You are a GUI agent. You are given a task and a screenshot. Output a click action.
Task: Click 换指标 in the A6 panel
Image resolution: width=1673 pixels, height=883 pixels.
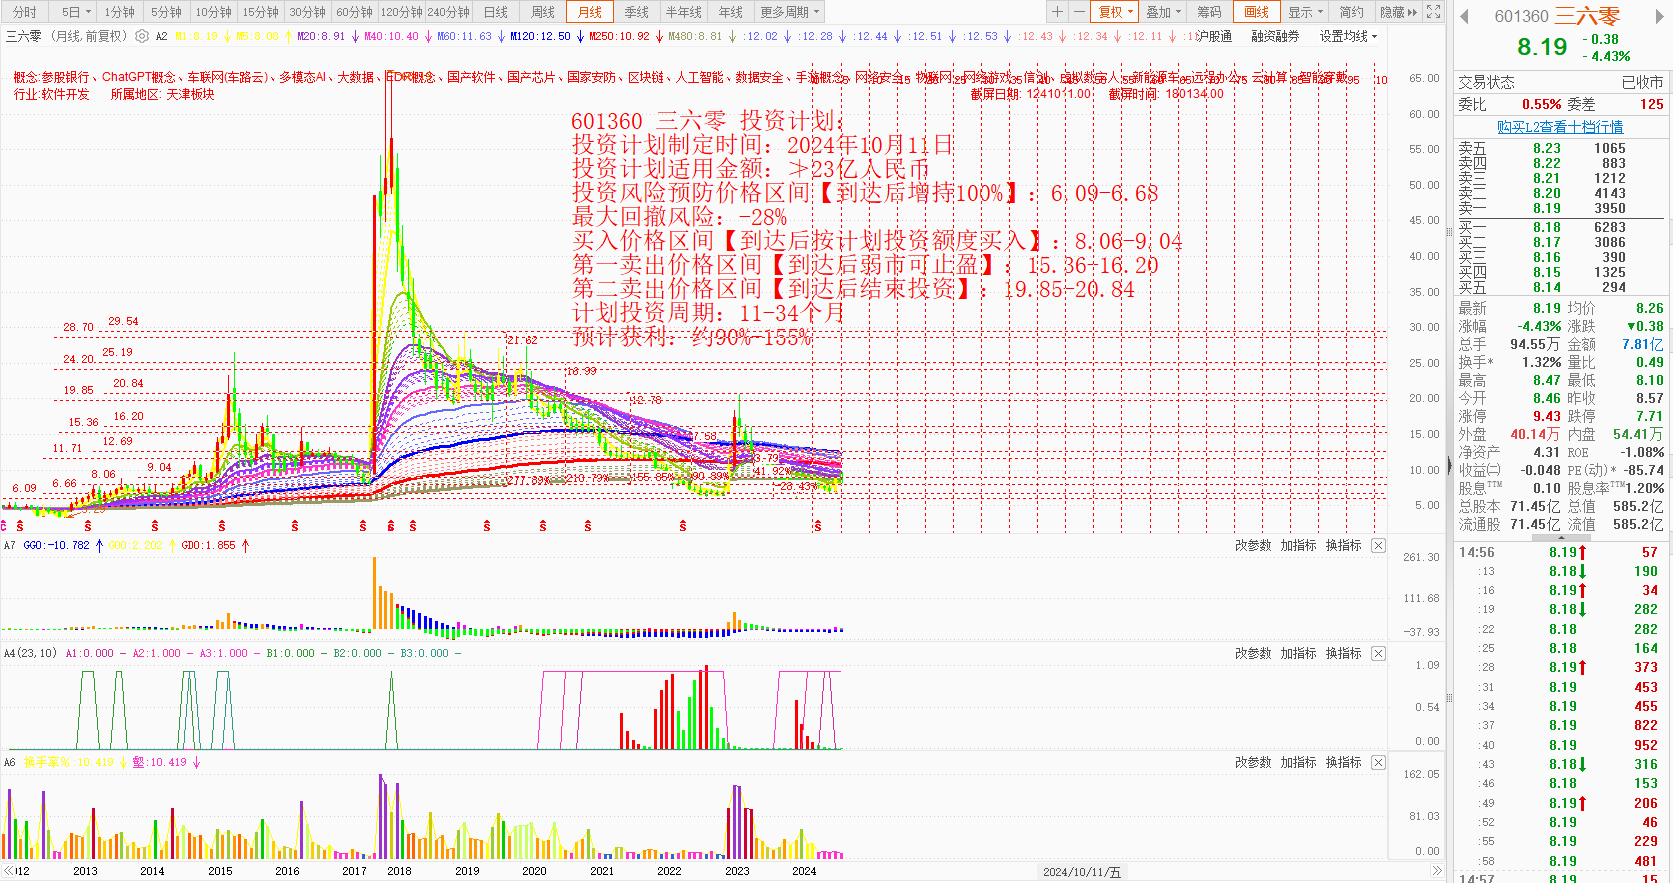1343,762
